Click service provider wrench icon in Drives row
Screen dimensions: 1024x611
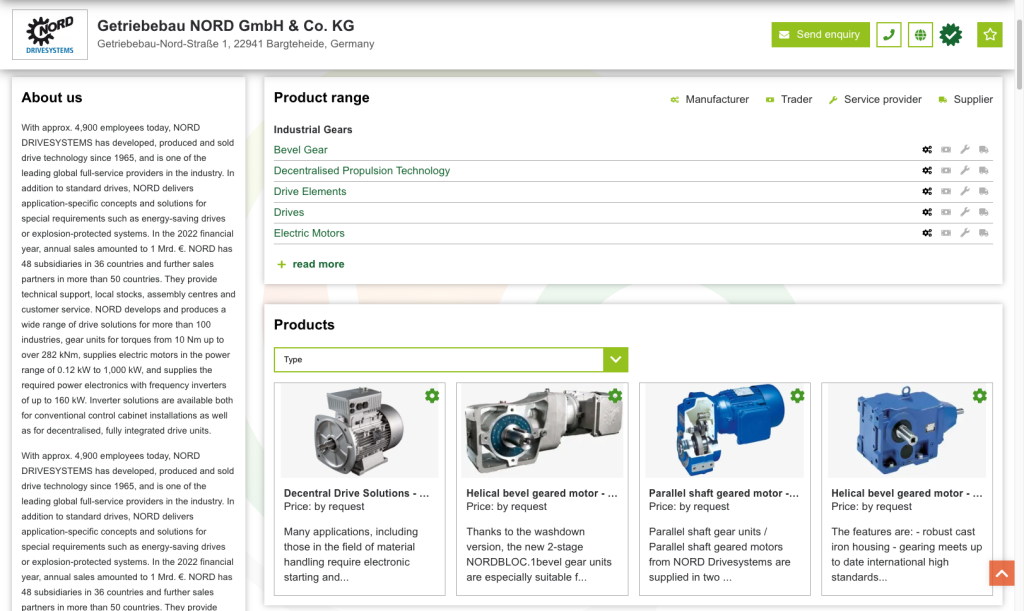965,212
